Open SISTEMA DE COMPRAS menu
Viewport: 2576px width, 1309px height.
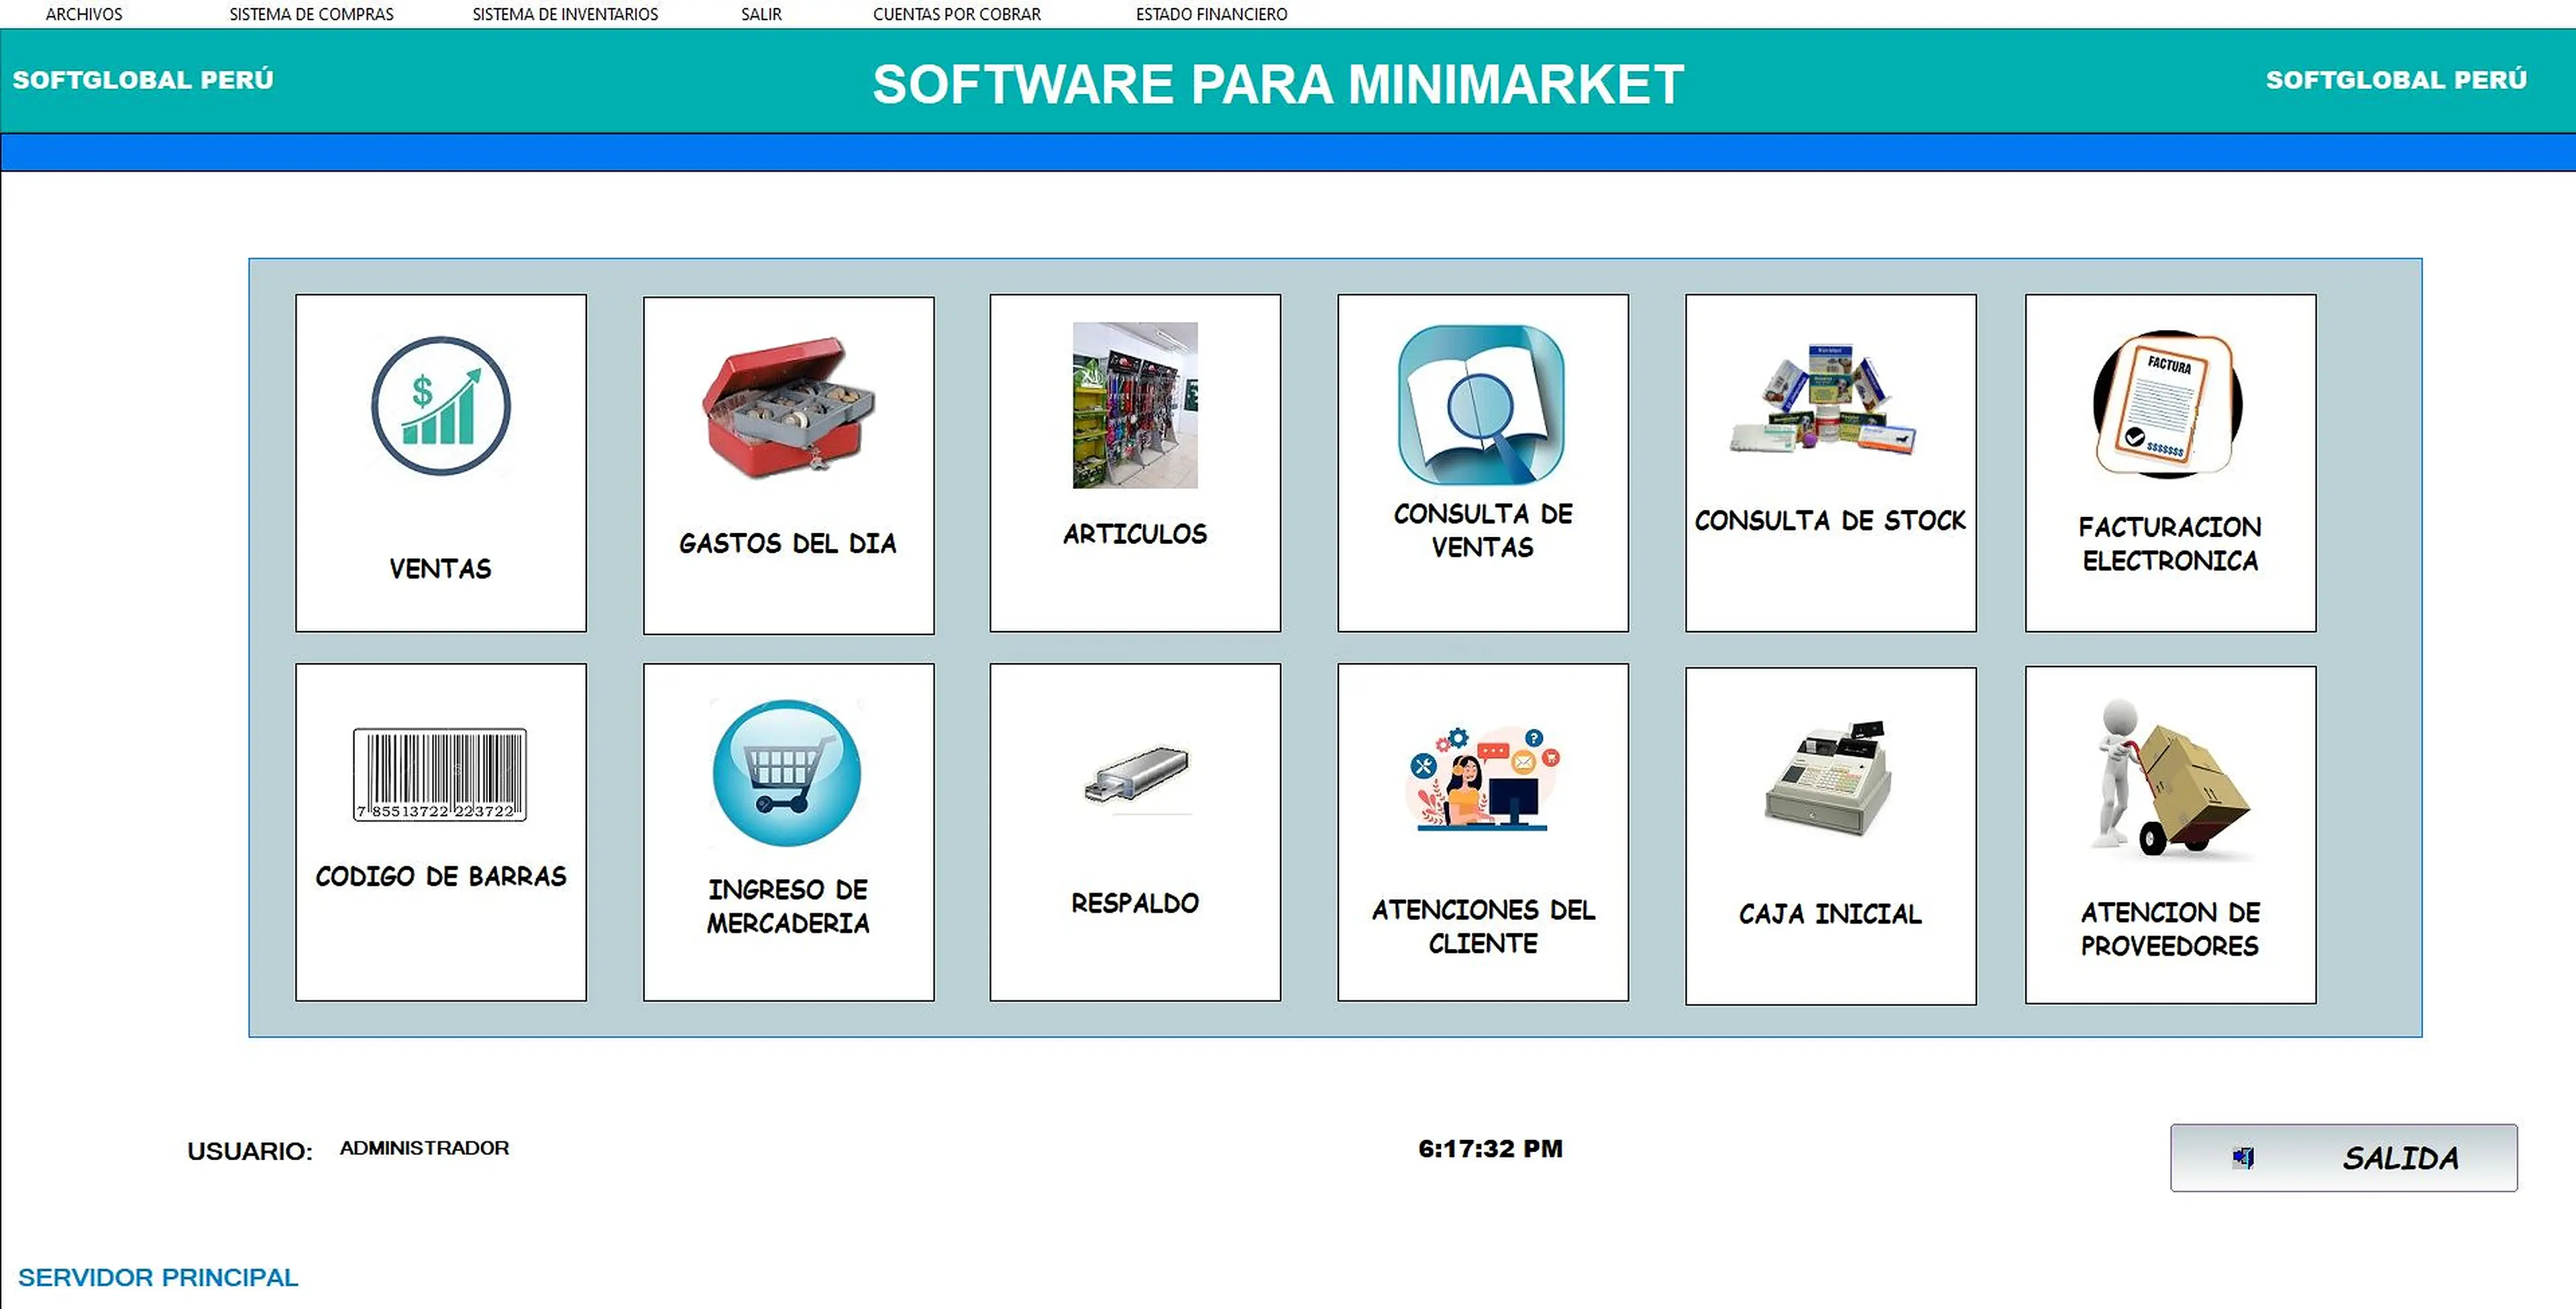click(x=311, y=14)
